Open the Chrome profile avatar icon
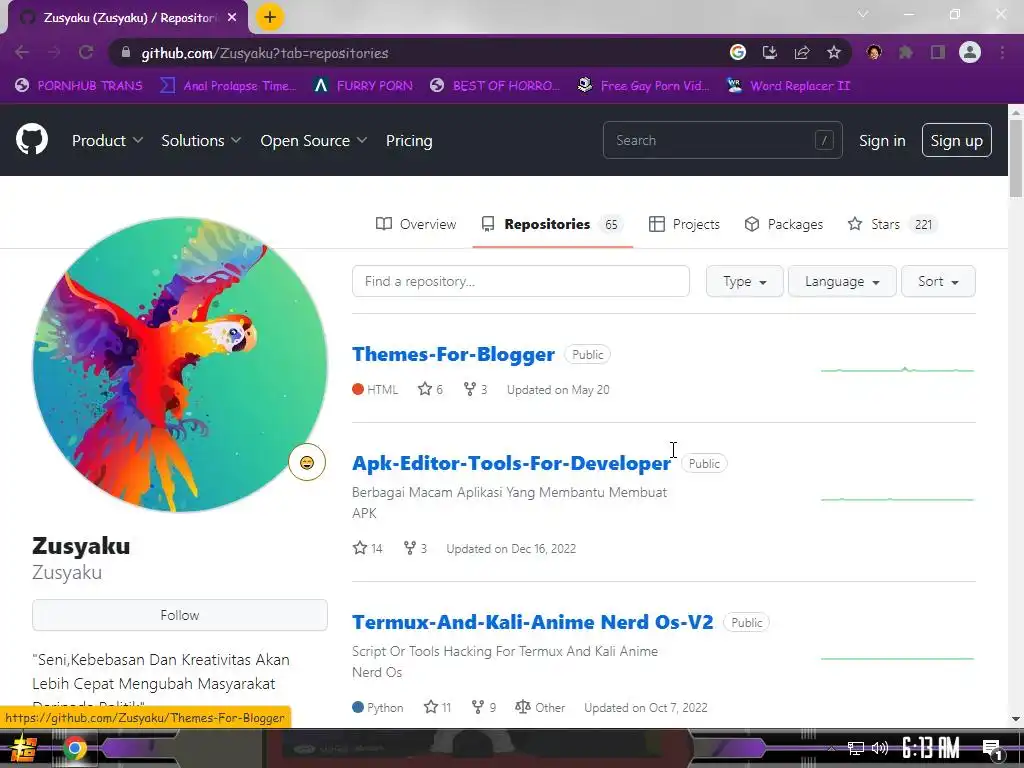Screen dimensions: 1024x768 (x=970, y=52)
